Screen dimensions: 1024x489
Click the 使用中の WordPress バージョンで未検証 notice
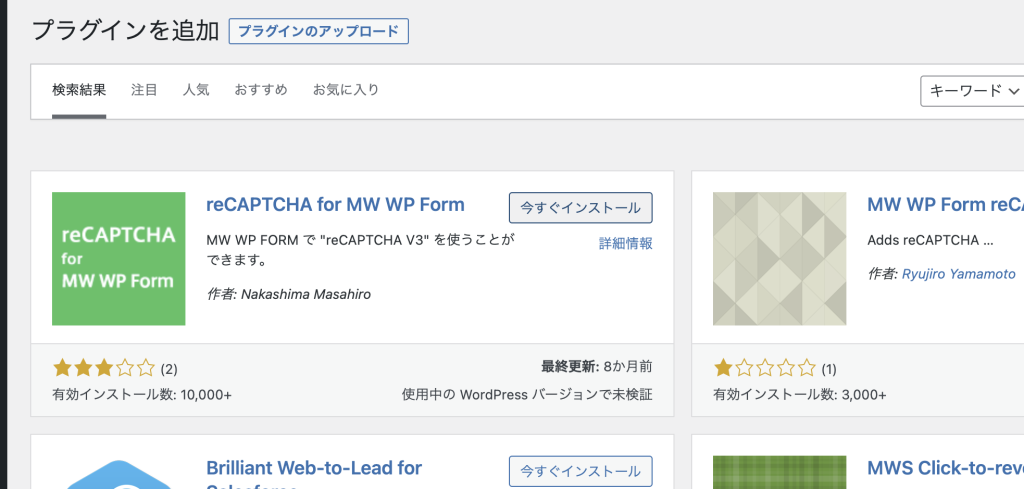point(527,395)
